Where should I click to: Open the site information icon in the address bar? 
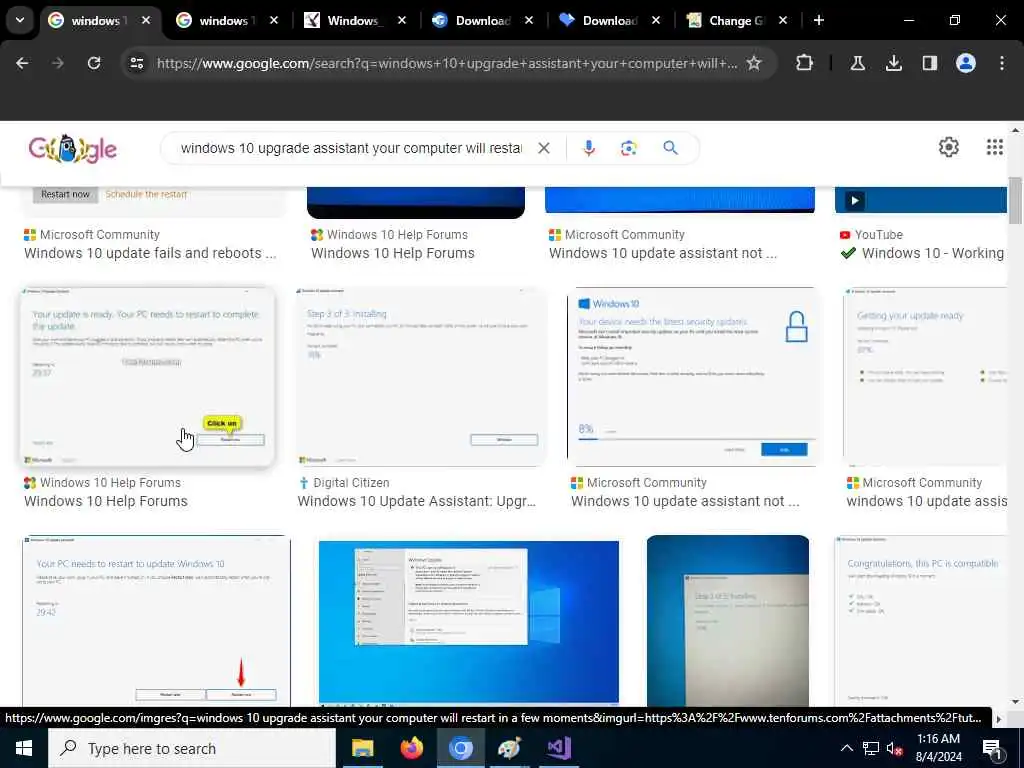[x=136, y=63]
